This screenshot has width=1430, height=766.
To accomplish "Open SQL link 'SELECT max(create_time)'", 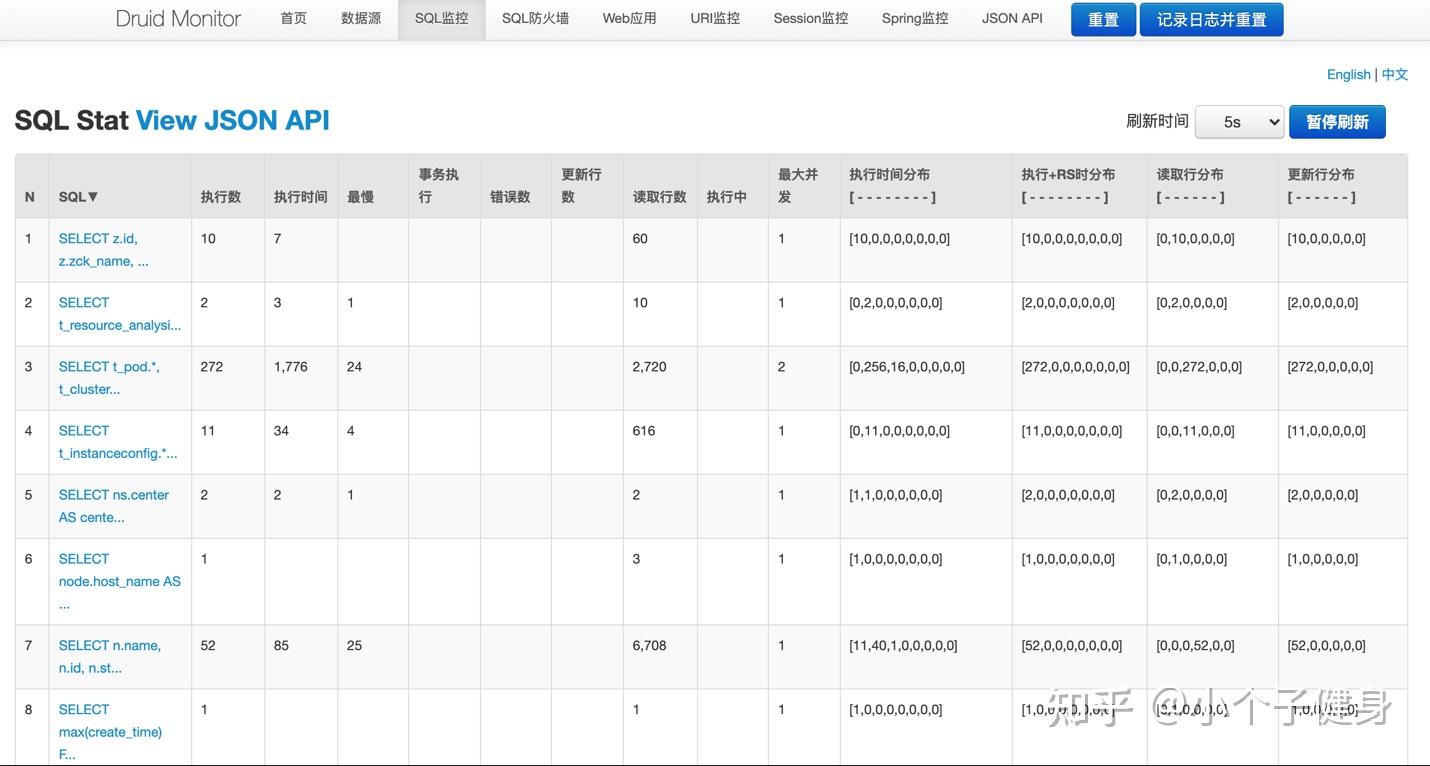I will click(110, 732).
